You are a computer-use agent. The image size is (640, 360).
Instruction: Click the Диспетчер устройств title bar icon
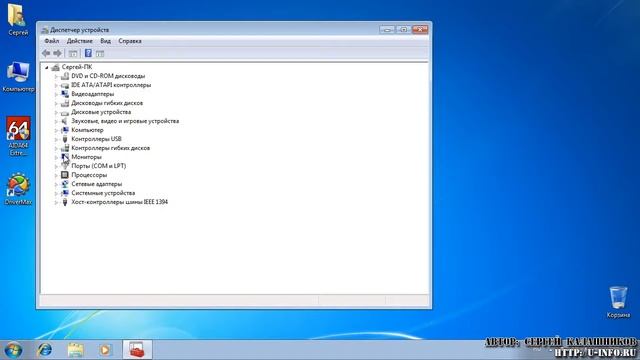[x=45, y=30]
